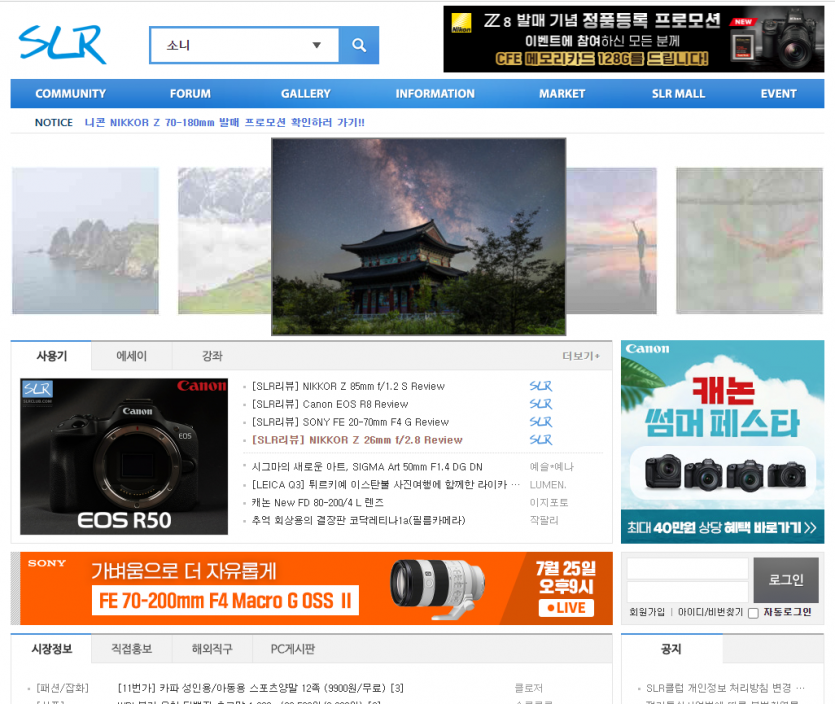Open the 코닥레티나1a 필름카메라 post
The image size is (835, 704).
pos(358,520)
